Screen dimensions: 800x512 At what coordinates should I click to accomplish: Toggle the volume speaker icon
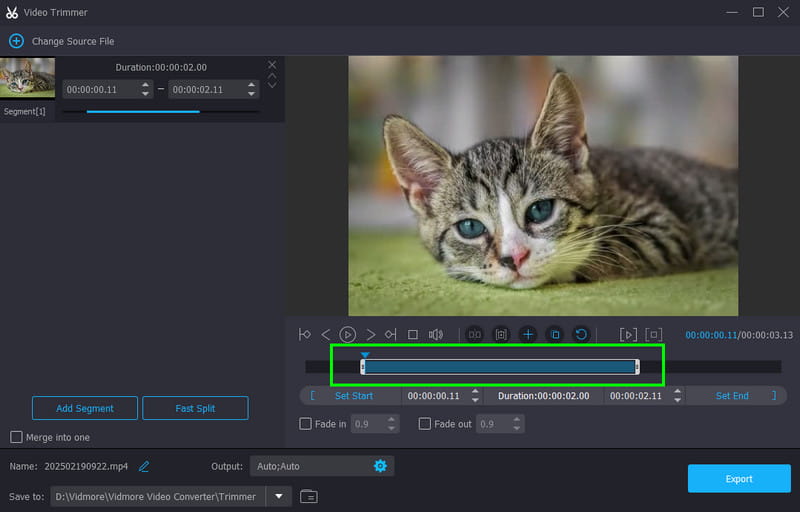click(x=436, y=335)
